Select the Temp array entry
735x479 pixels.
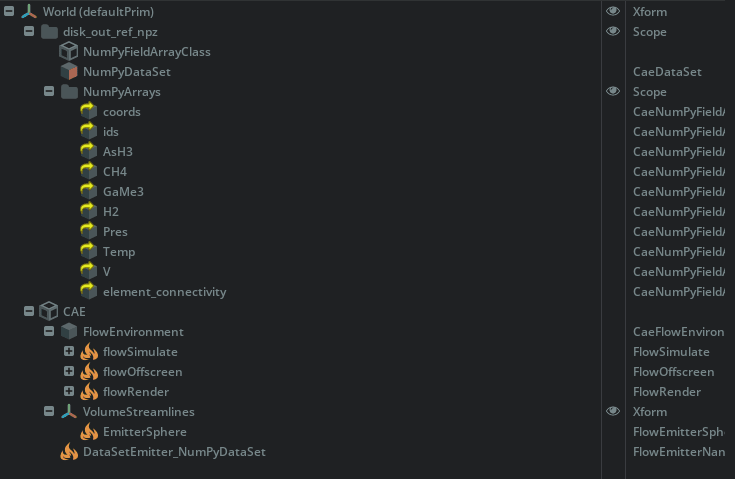pyautogui.click(x=118, y=252)
